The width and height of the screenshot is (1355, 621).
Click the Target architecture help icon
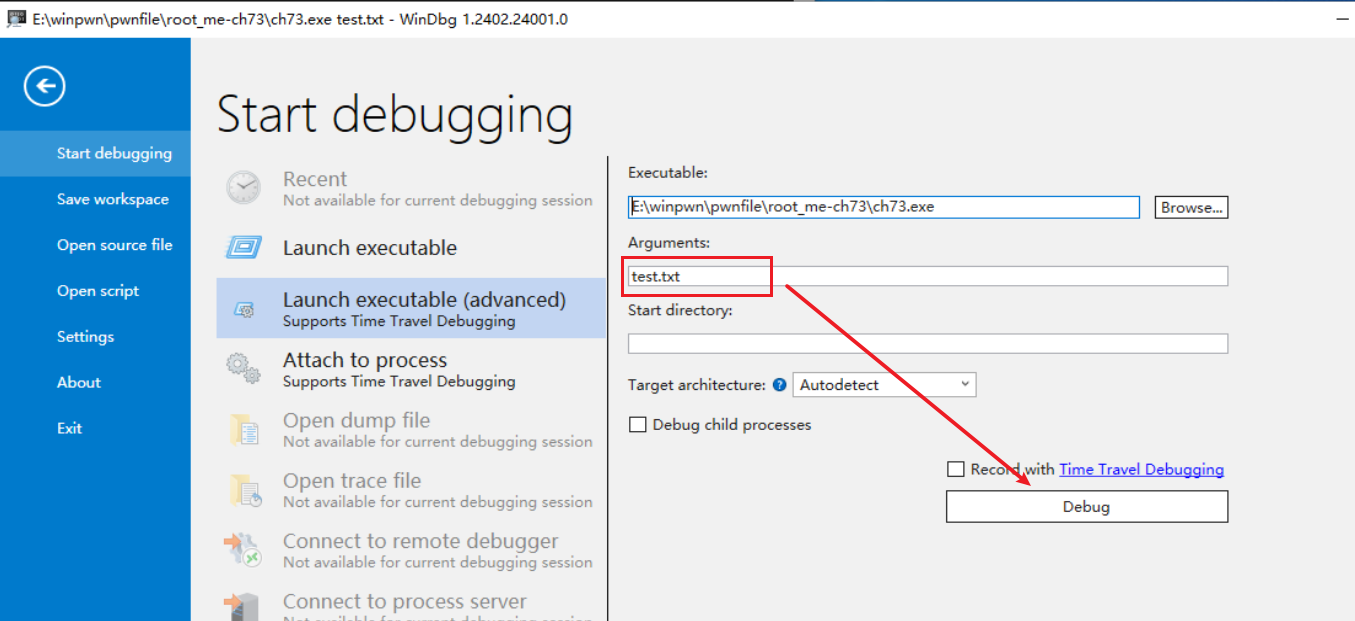pyautogui.click(x=780, y=385)
